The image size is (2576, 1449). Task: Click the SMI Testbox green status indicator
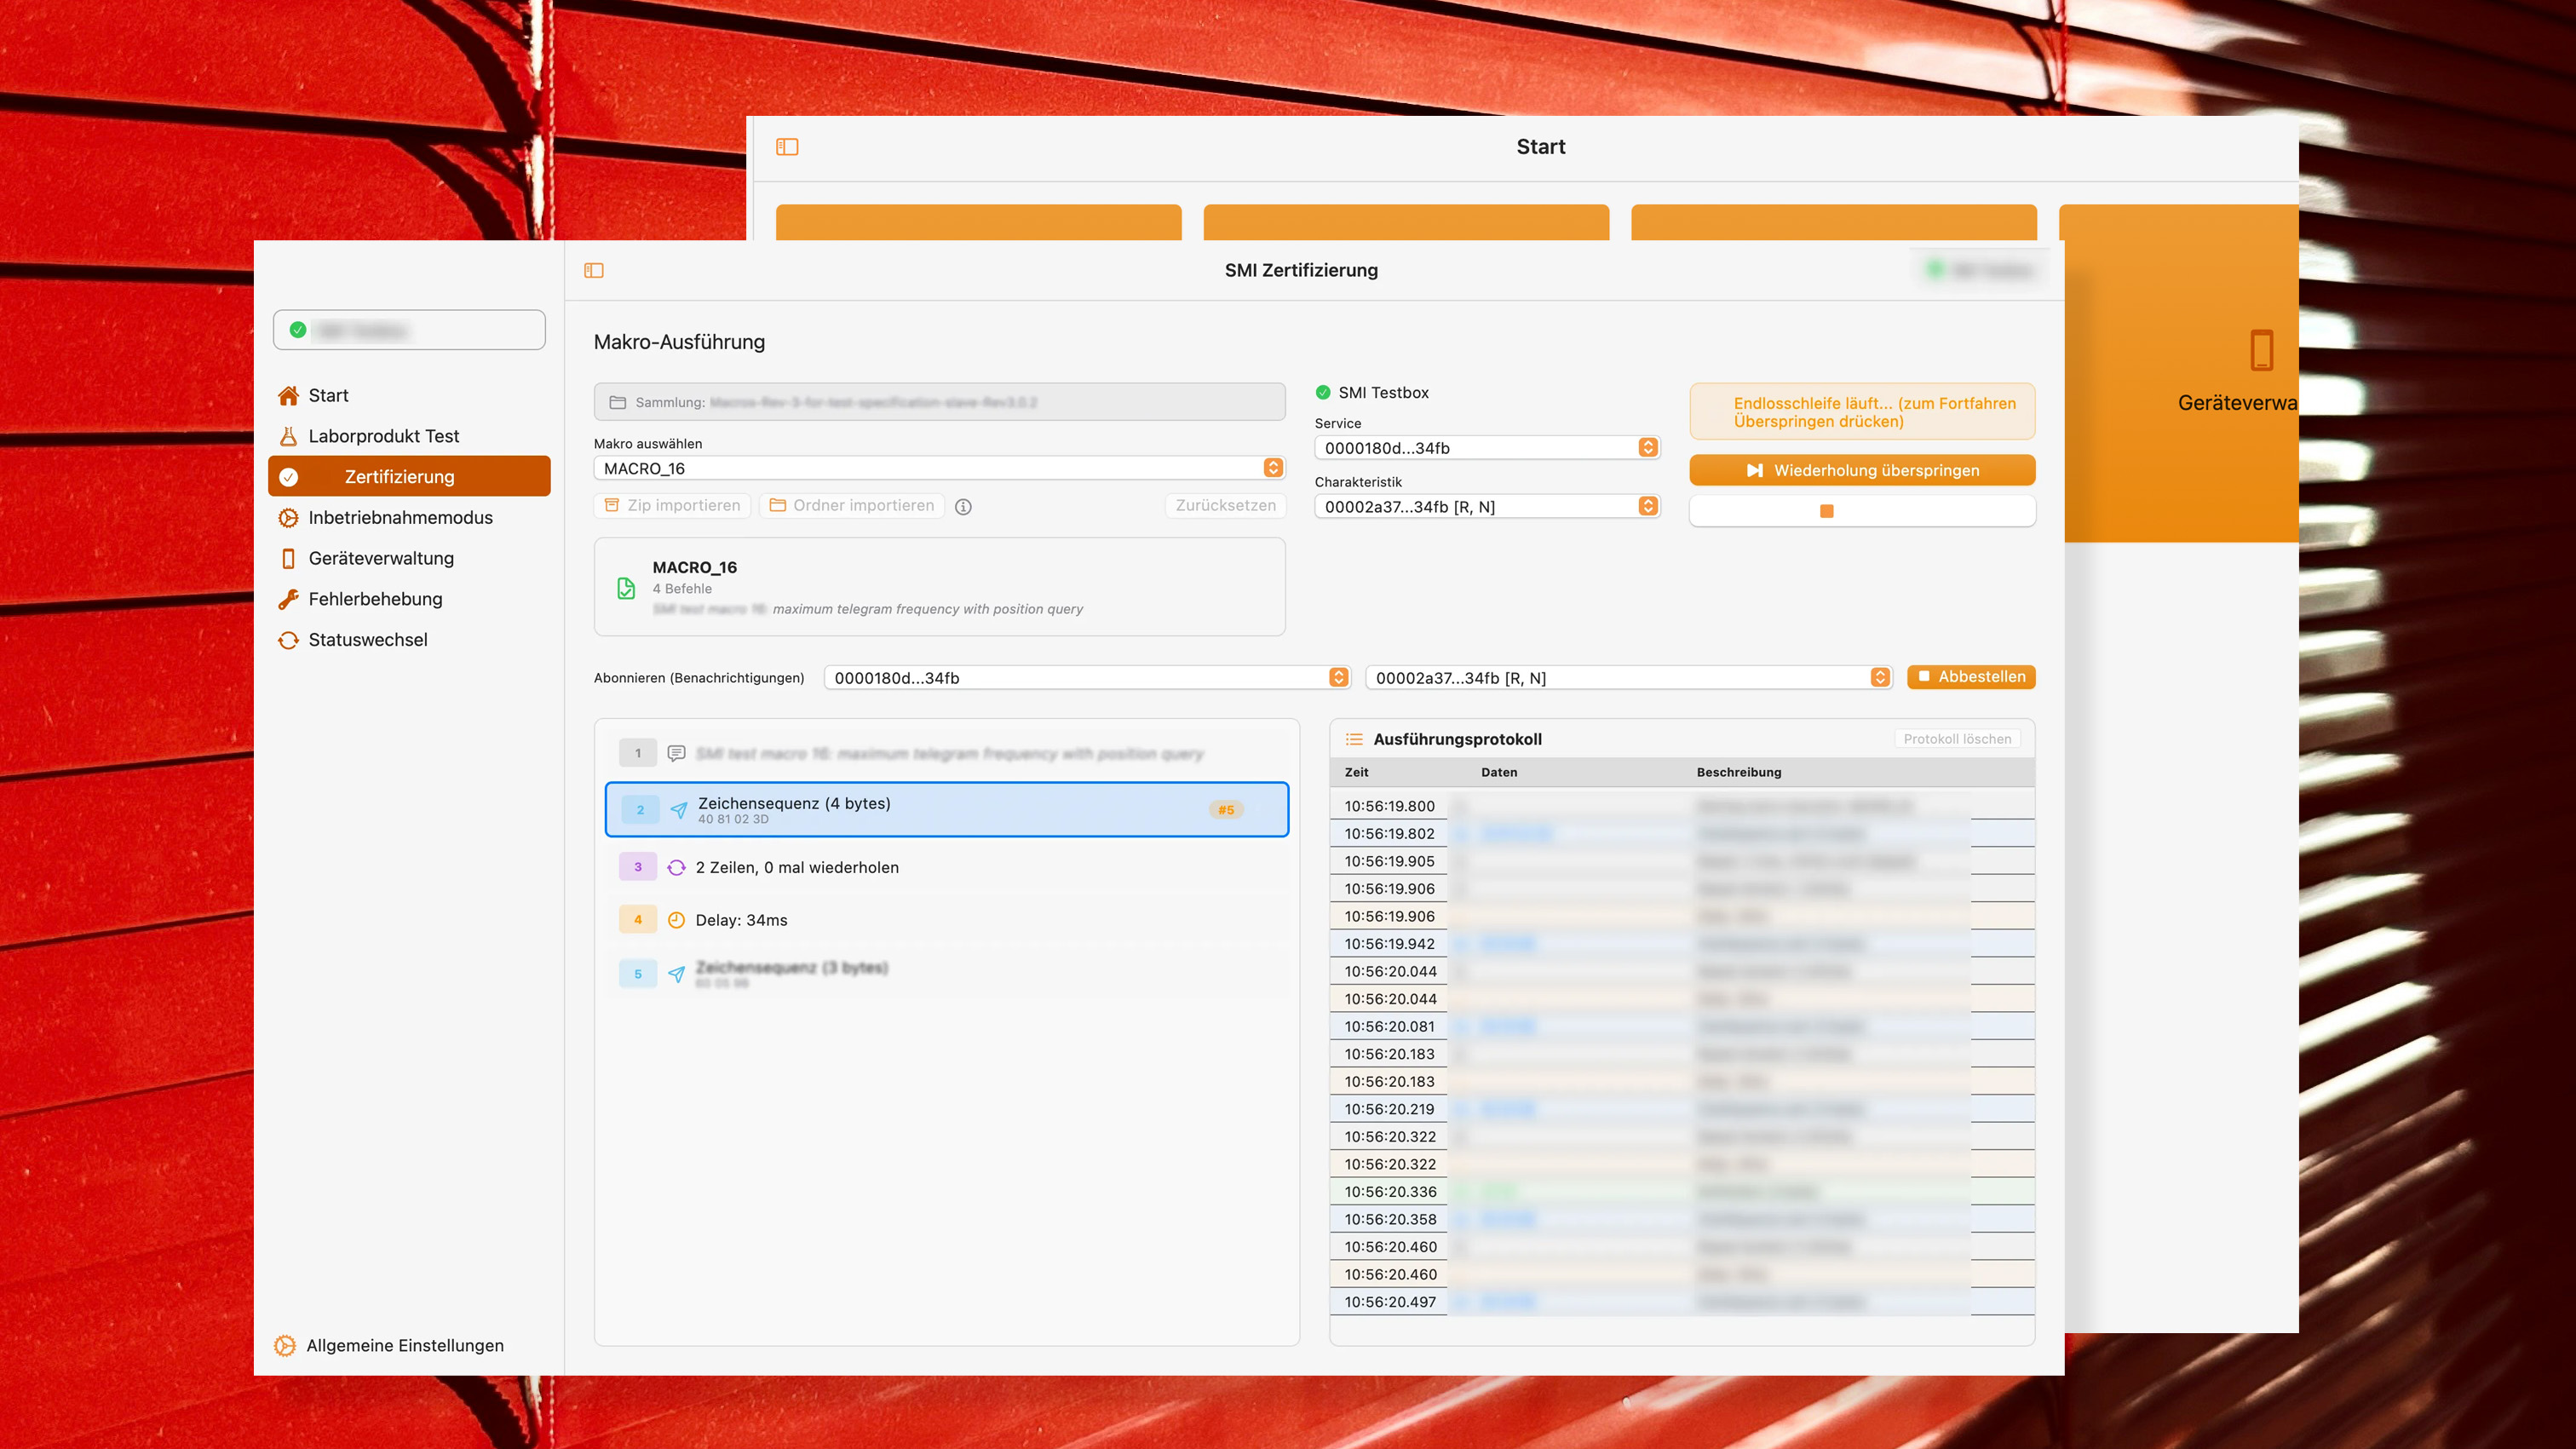pos(1323,392)
